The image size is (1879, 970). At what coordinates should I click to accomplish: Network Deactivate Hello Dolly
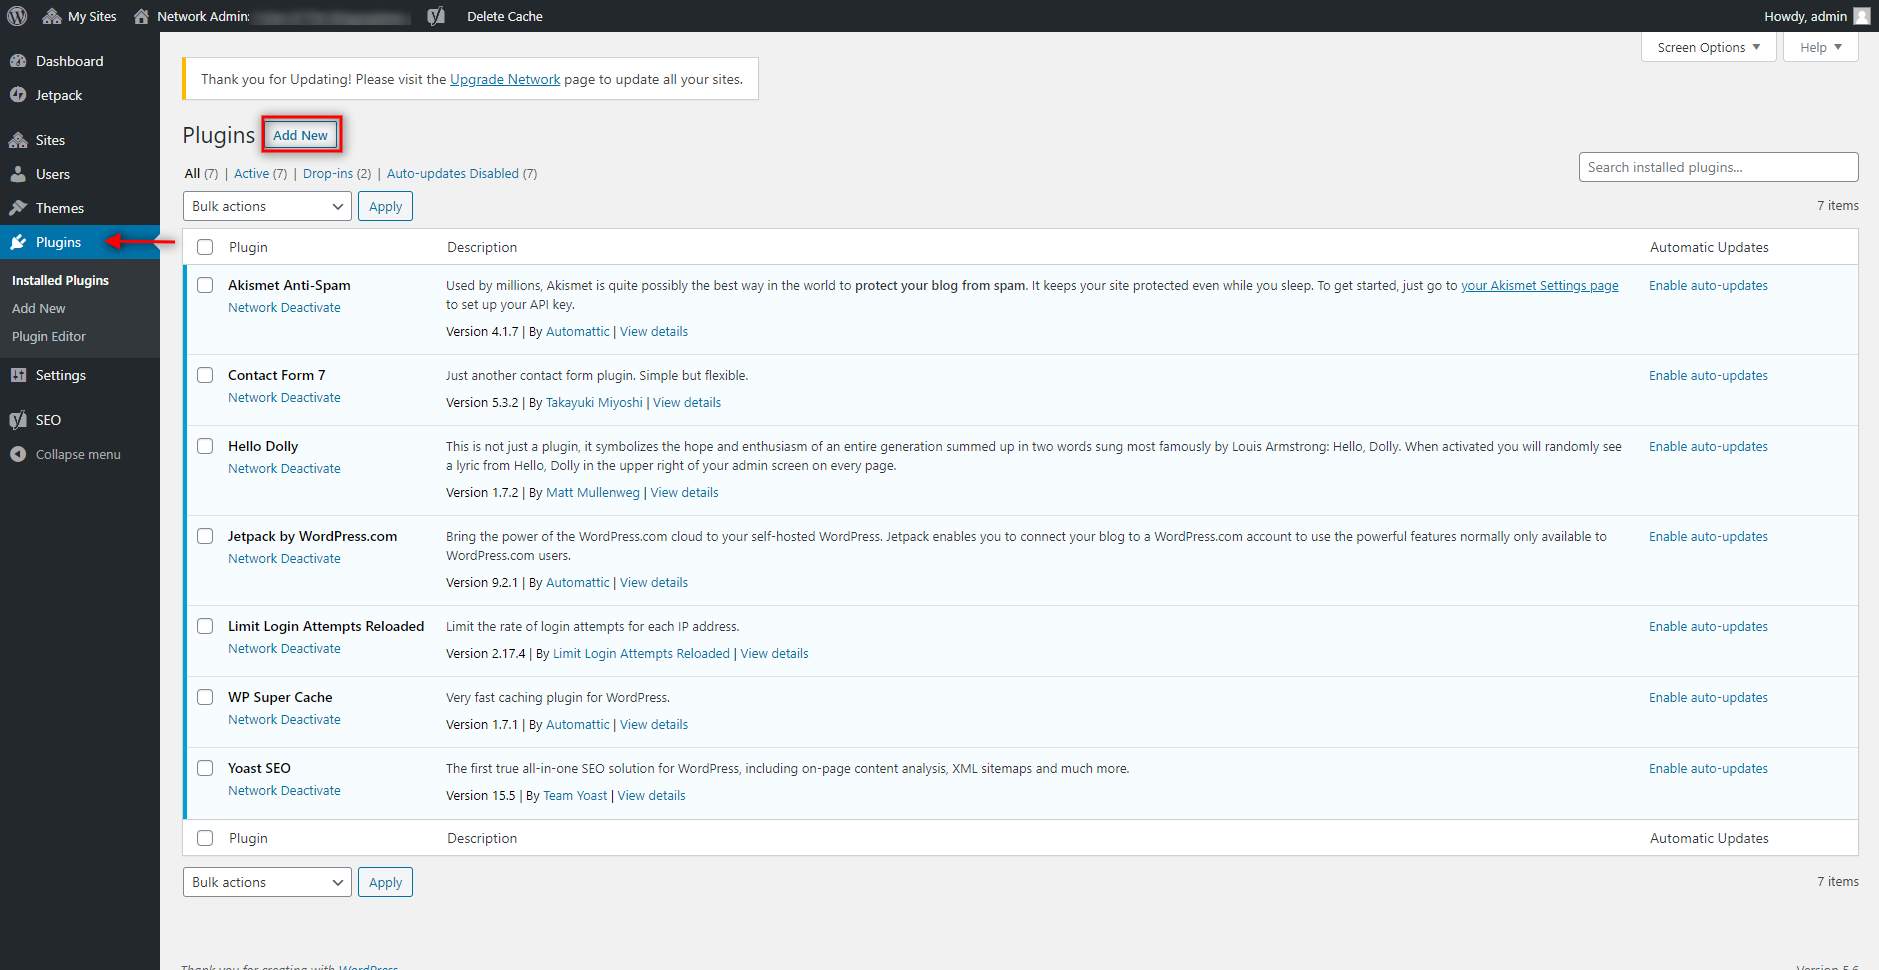pyautogui.click(x=284, y=469)
